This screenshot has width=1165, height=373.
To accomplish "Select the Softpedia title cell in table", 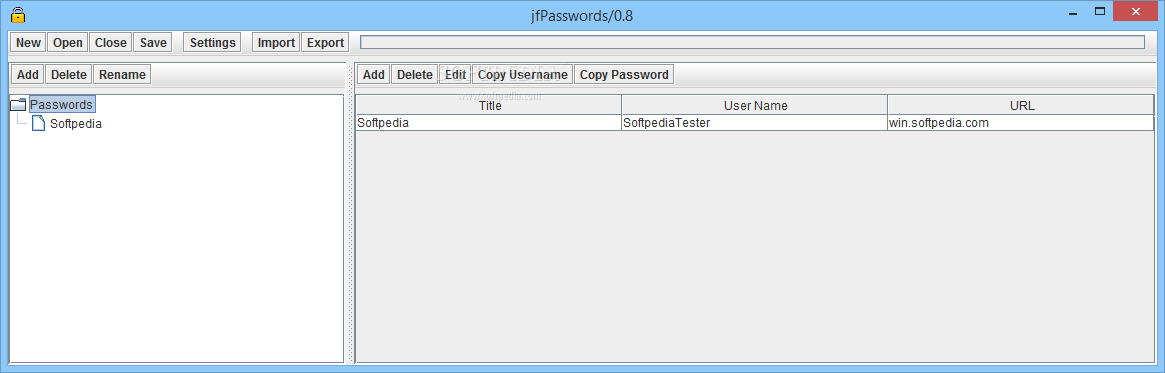I will click(489, 123).
